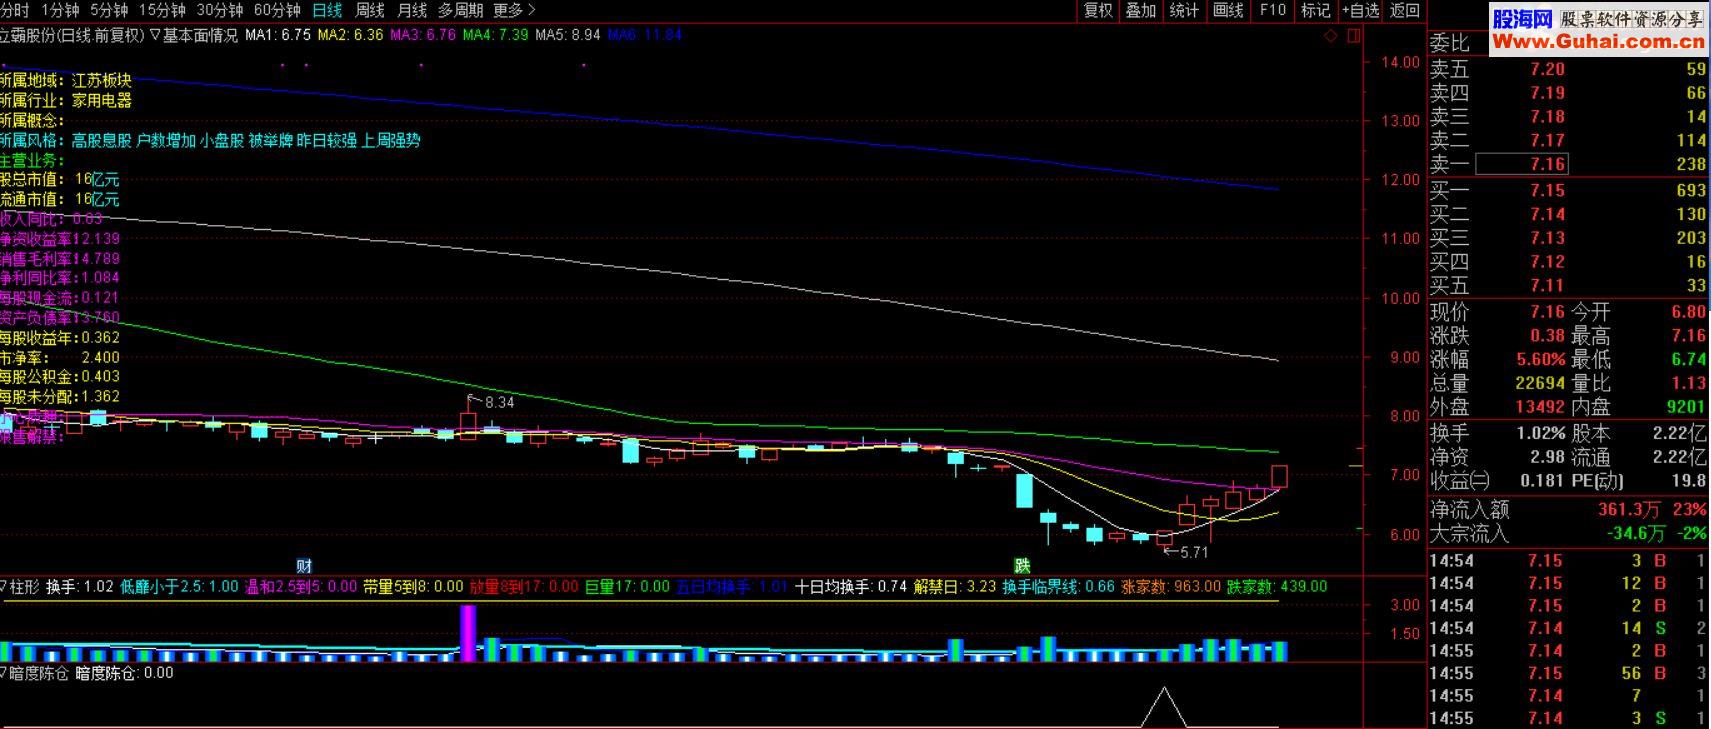Click the 卖五 row price 7.20
Viewport: 1711px width, 729px height.
pyautogui.click(x=1547, y=69)
